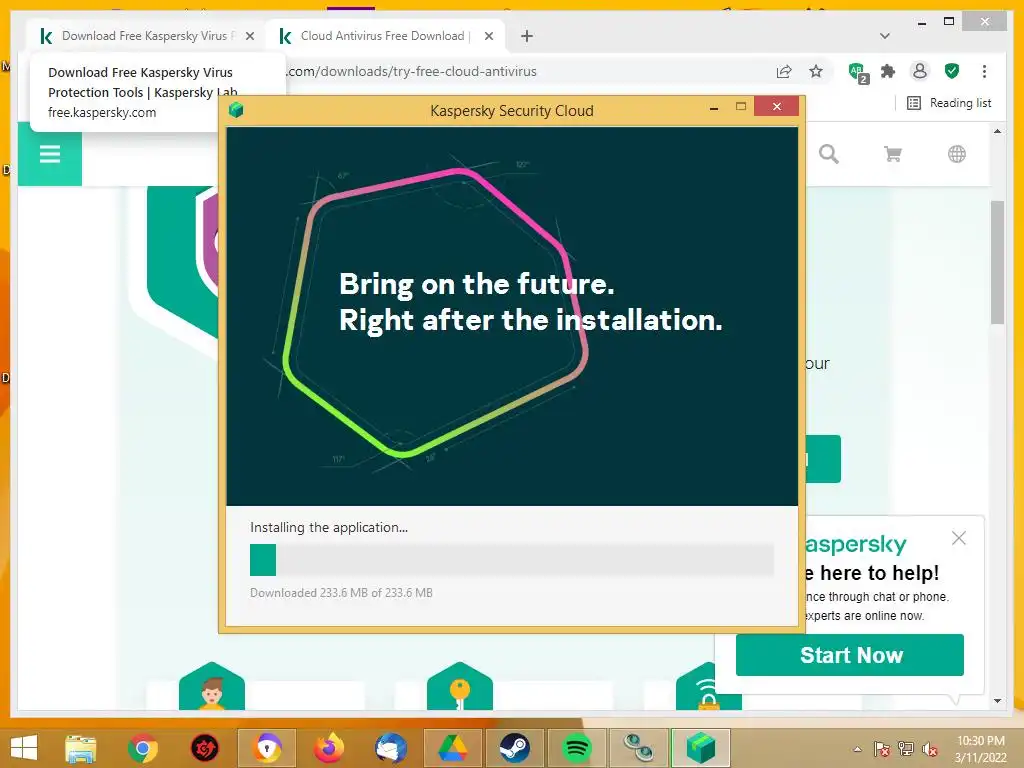Open the Chrome profile avatar
This screenshot has height=768, width=1024.
(920, 71)
